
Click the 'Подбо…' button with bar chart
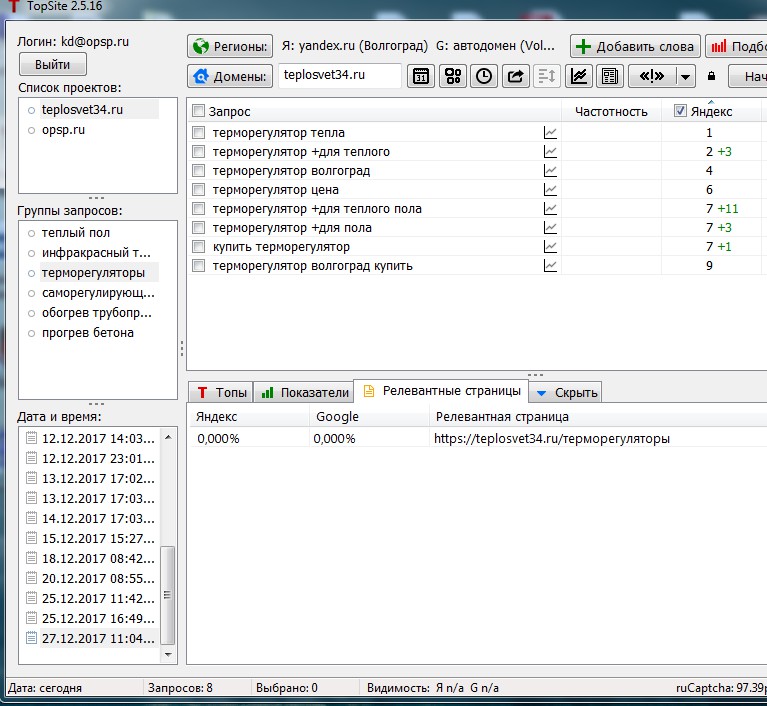(x=737, y=46)
